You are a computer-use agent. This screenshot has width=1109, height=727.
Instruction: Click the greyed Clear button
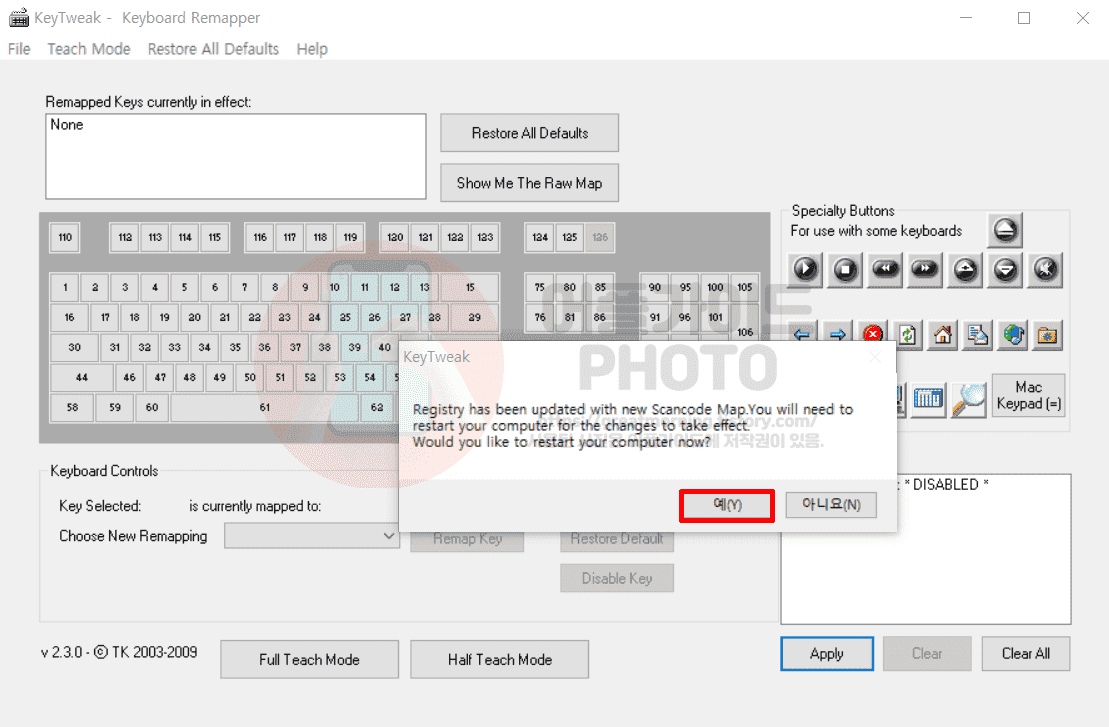point(927,653)
